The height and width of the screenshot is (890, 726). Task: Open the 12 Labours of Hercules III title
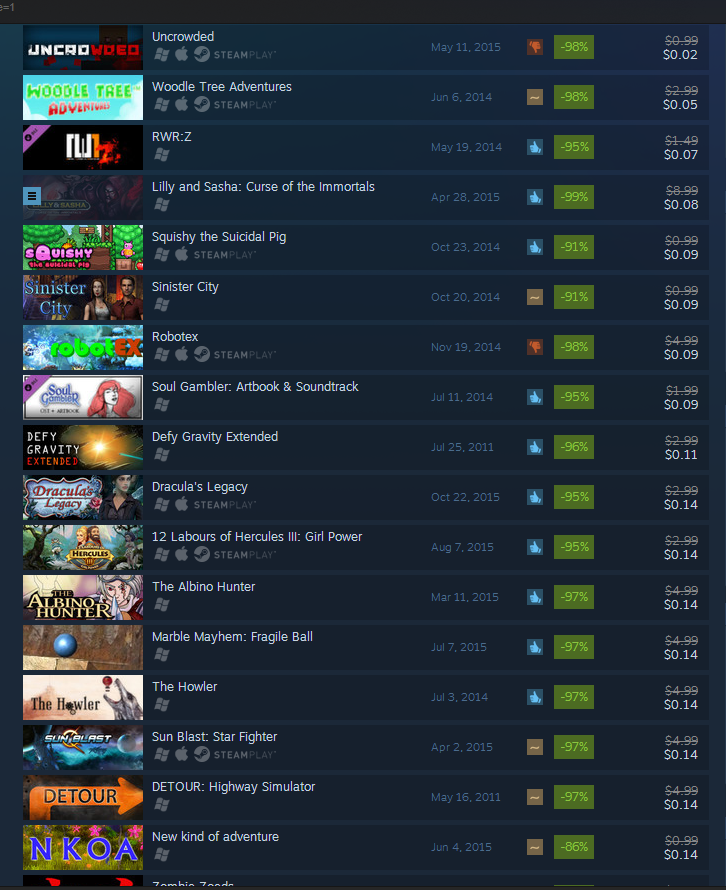[257, 536]
